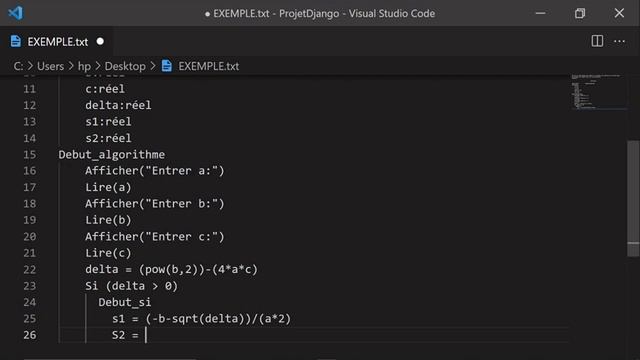Click the 'delta = (pow(b,2))-(4*a*c)' line
The height and width of the screenshot is (360, 640).
[x=171, y=269]
